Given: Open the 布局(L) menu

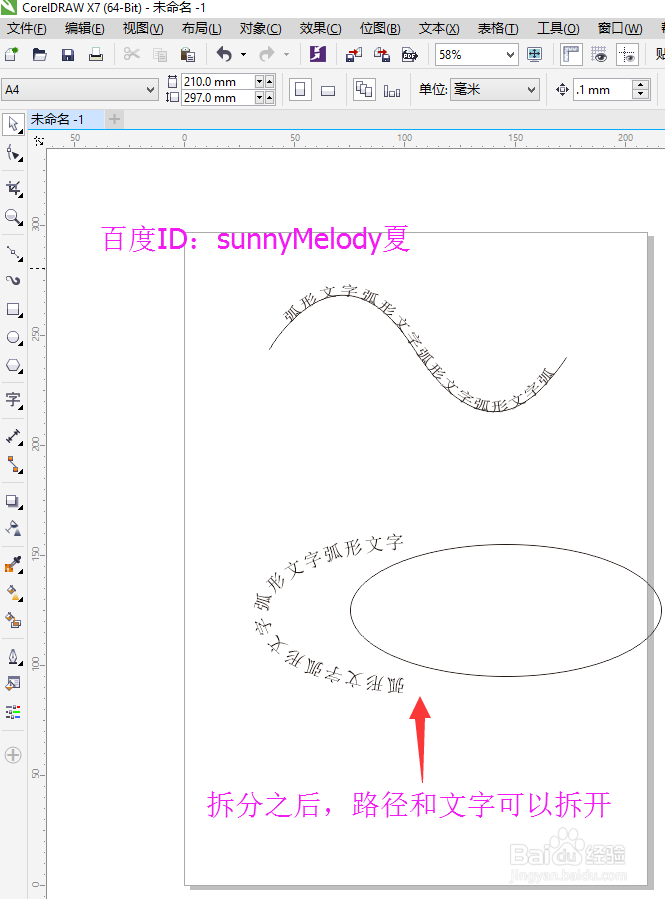Looking at the screenshot, I should click(x=201, y=28).
